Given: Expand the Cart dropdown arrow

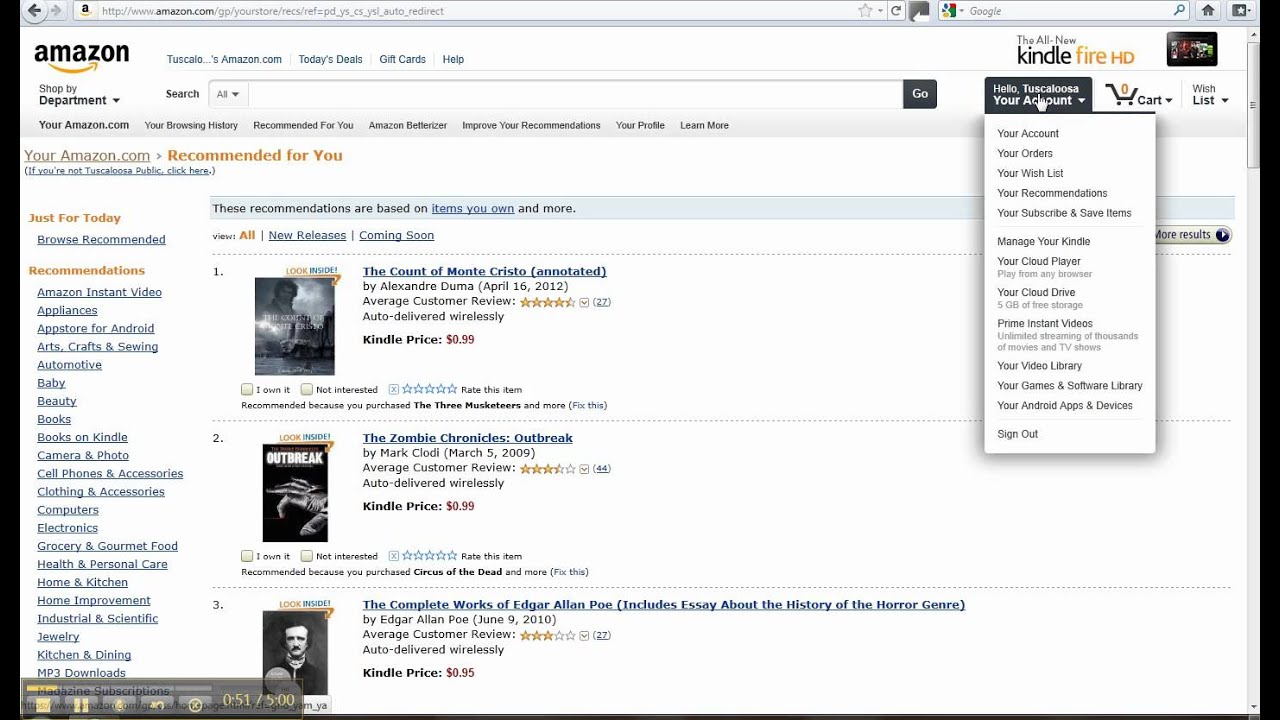Looking at the screenshot, I should (1169, 101).
